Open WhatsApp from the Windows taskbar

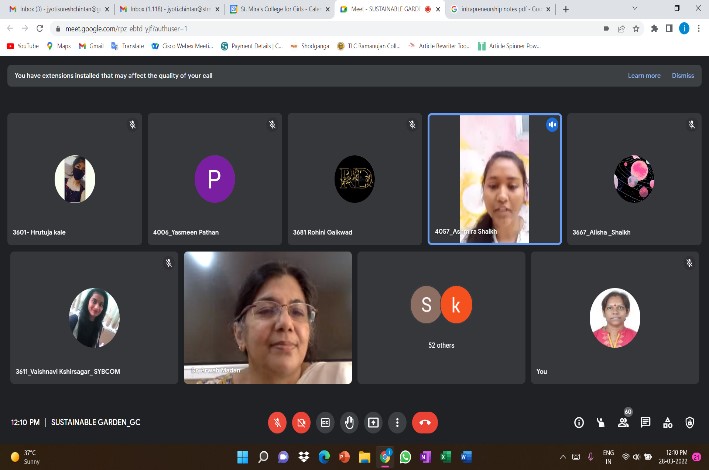(405, 457)
